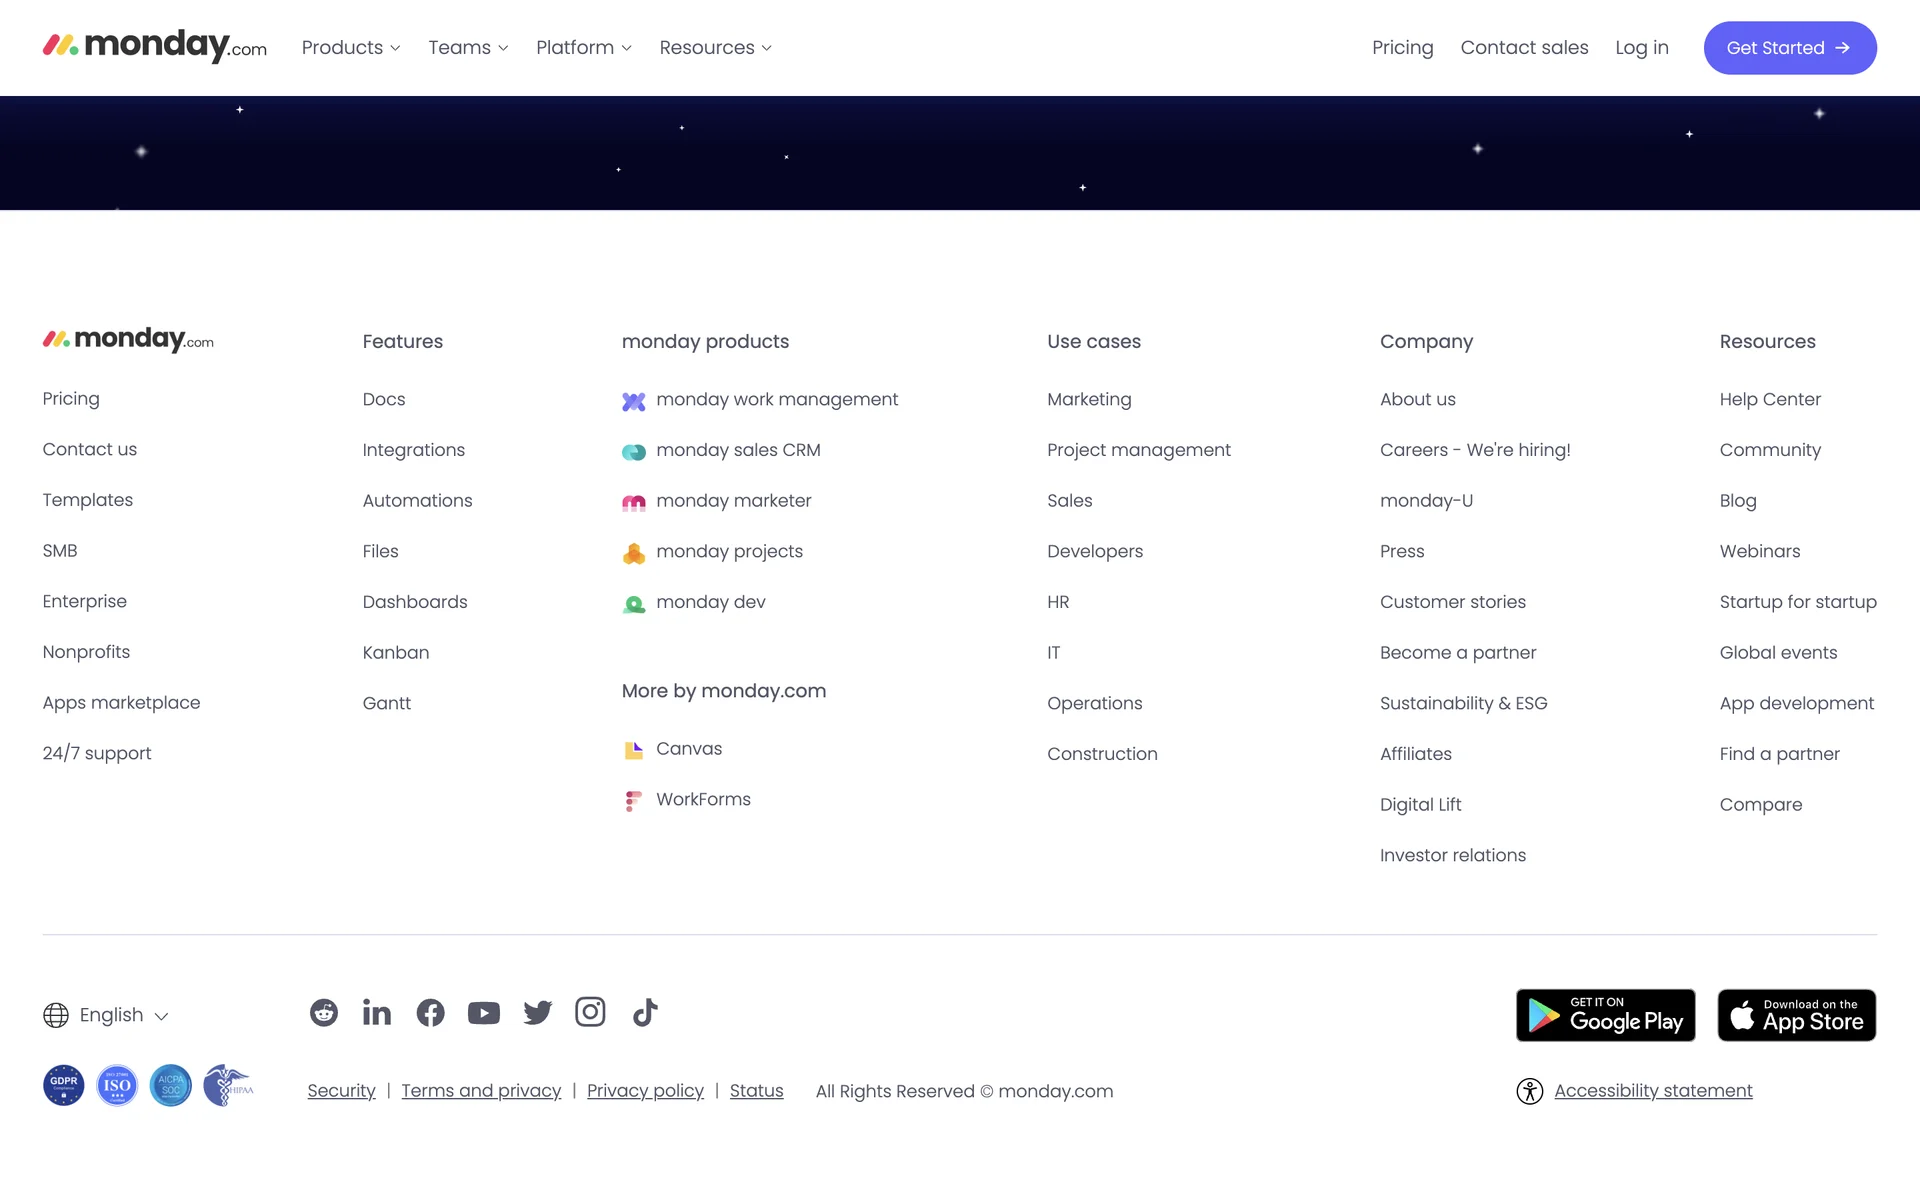Expand the Teams dropdown in header

click(x=468, y=48)
